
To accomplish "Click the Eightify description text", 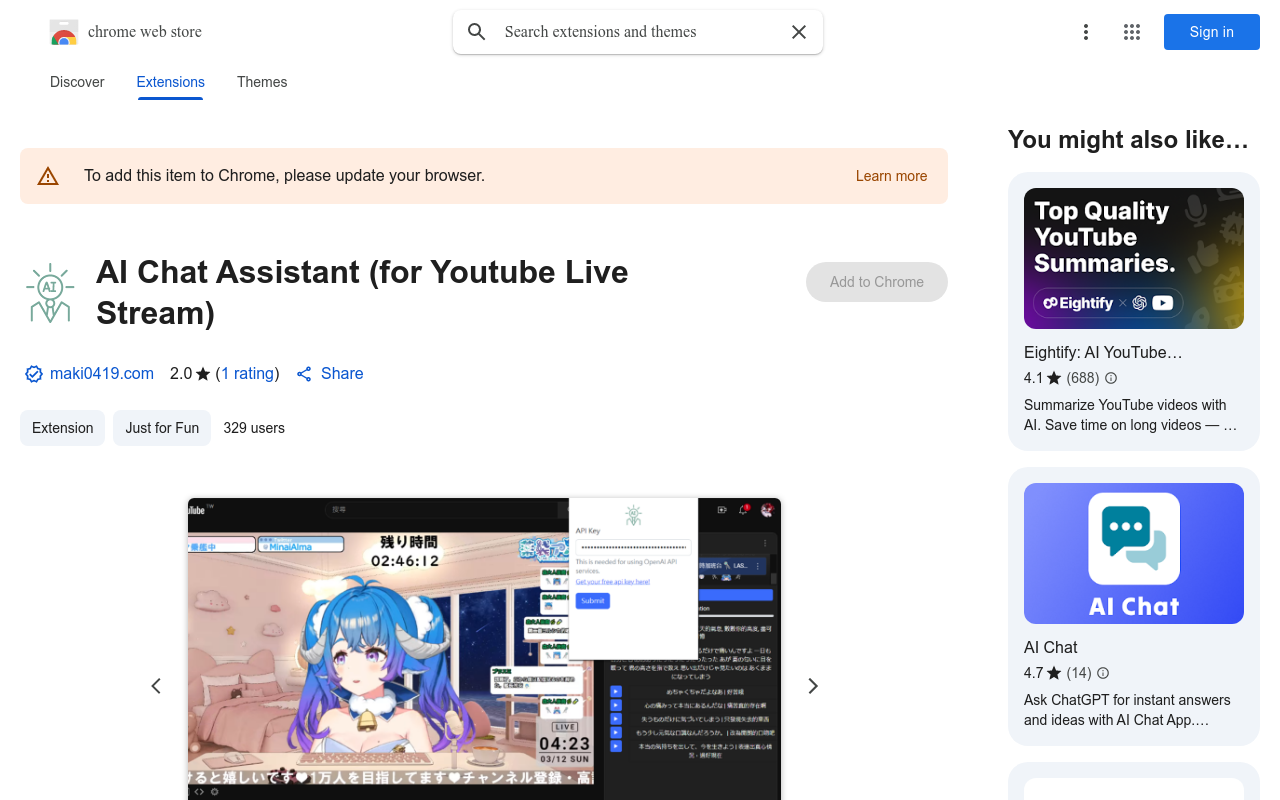I will [x=1130, y=415].
